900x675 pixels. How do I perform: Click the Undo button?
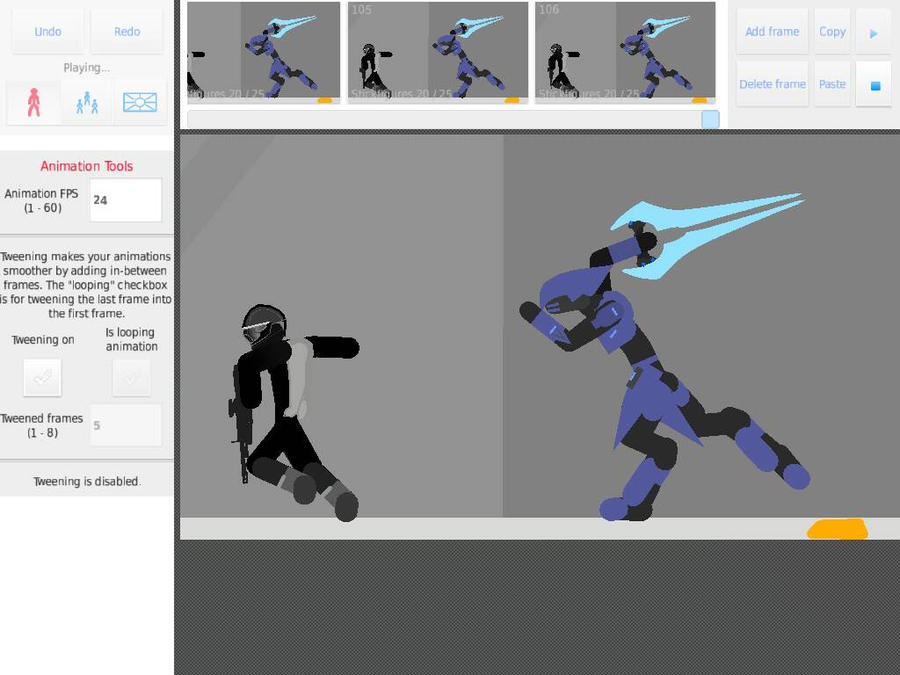(x=47, y=30)
